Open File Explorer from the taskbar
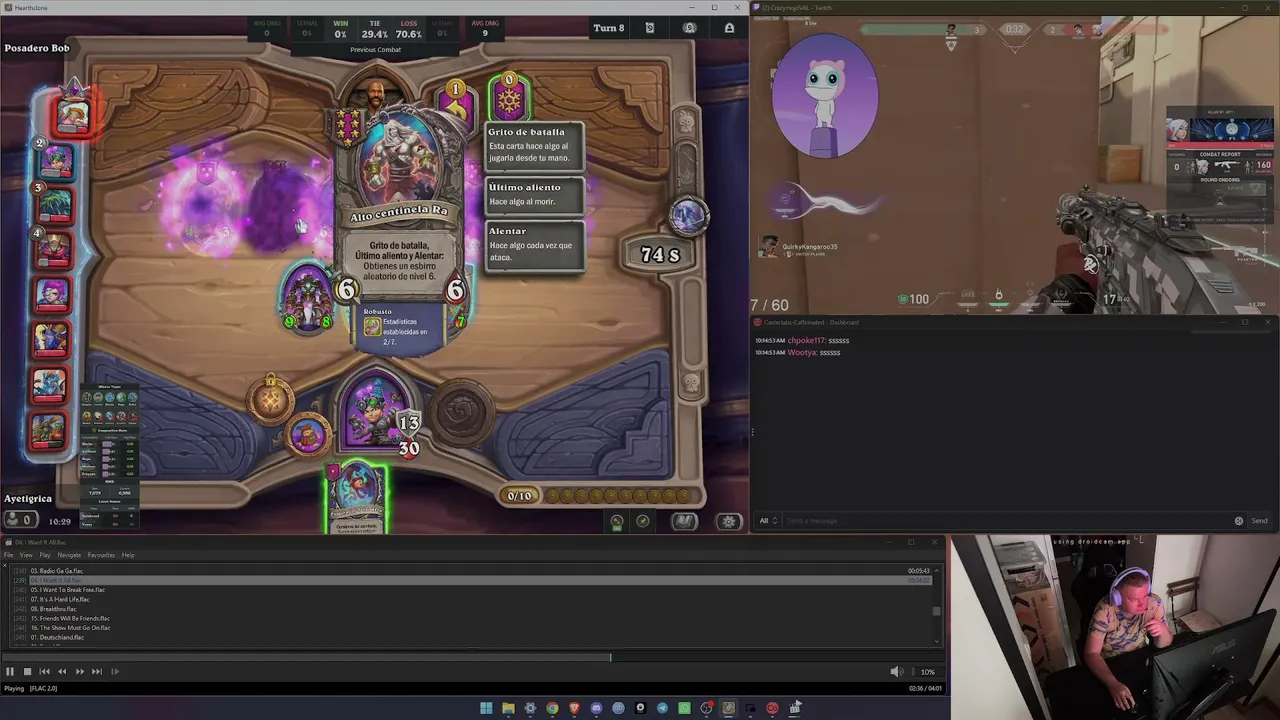Viewport: 1280px width, 720px height. pos(508,708)
